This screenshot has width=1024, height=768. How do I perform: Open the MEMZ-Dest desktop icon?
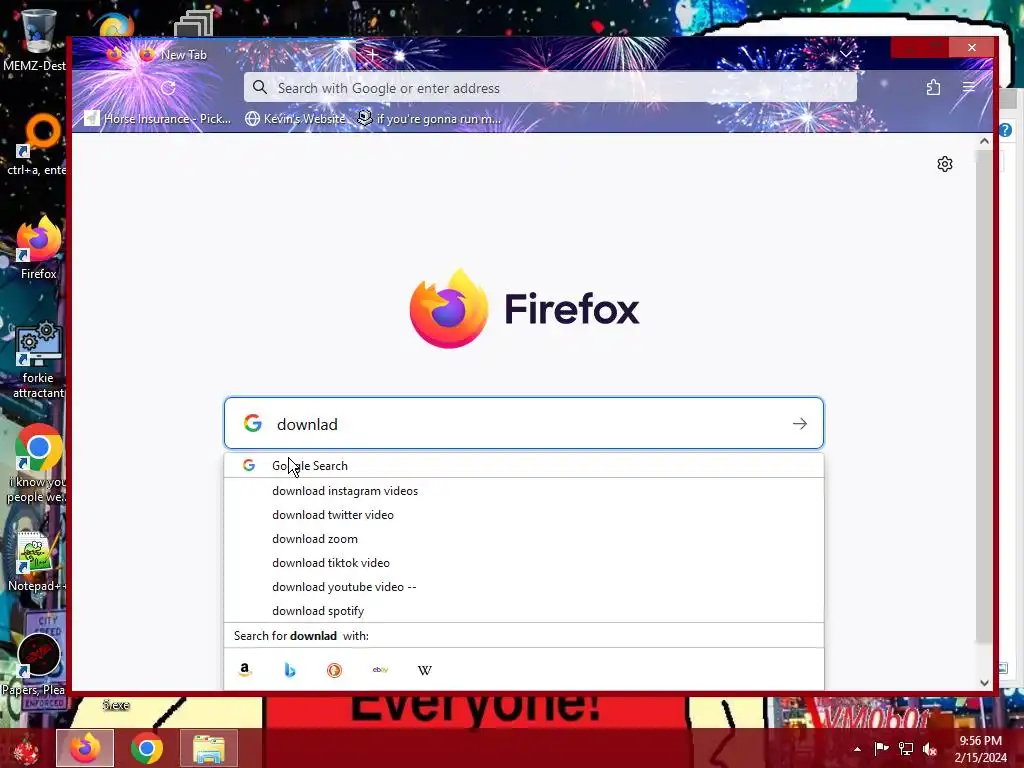[x=37, y=39]
